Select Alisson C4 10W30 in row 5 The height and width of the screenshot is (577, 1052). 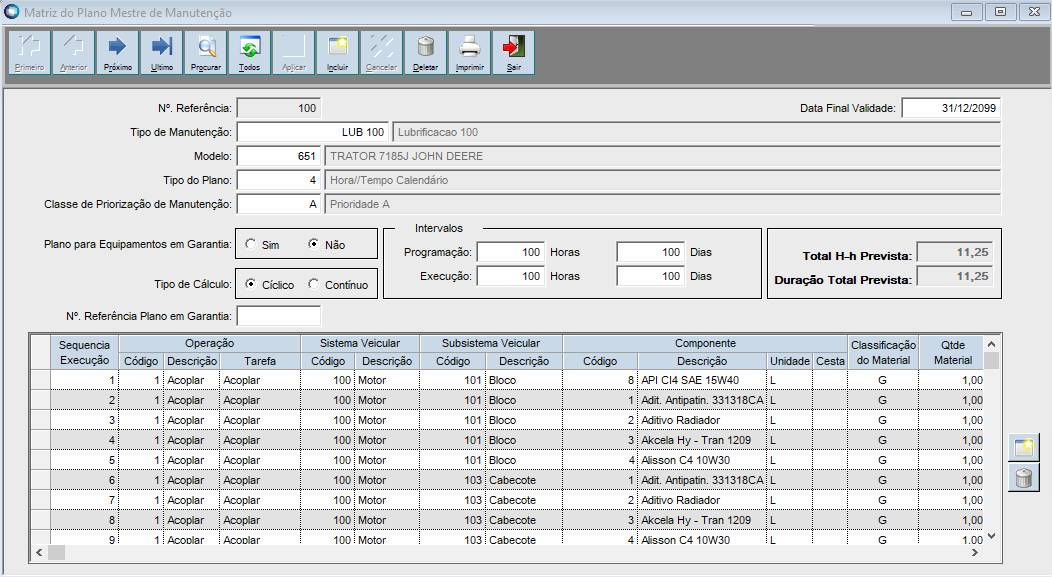(702, 460)
